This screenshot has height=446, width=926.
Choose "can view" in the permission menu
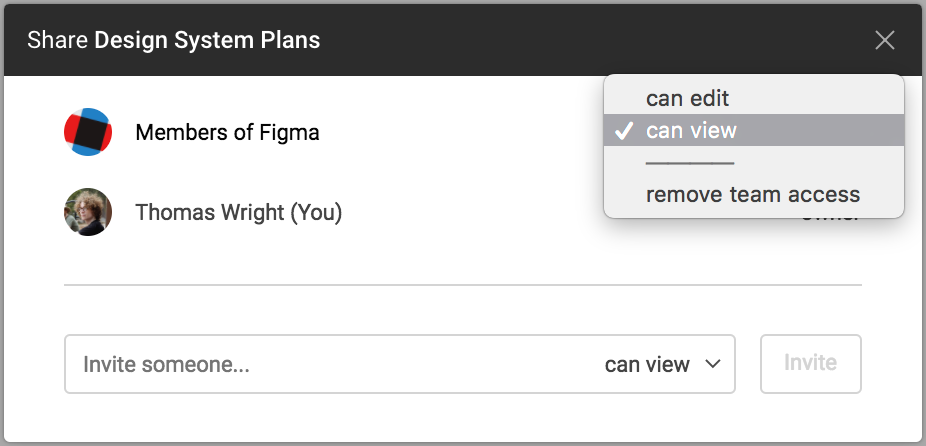pyautogui.click(x=692, y=130)
